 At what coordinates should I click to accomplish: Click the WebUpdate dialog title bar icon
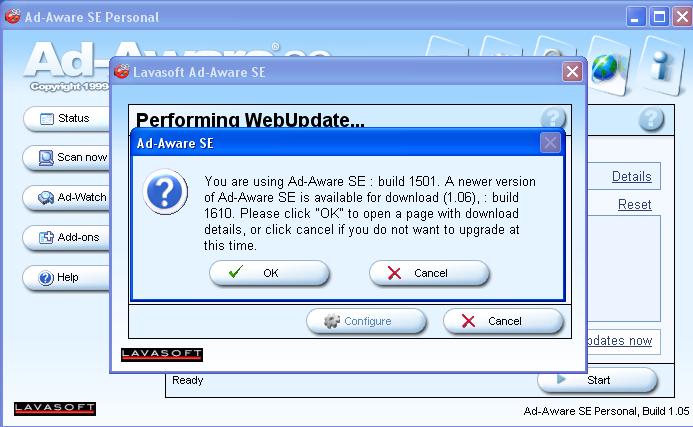click(x=122, y=71)
